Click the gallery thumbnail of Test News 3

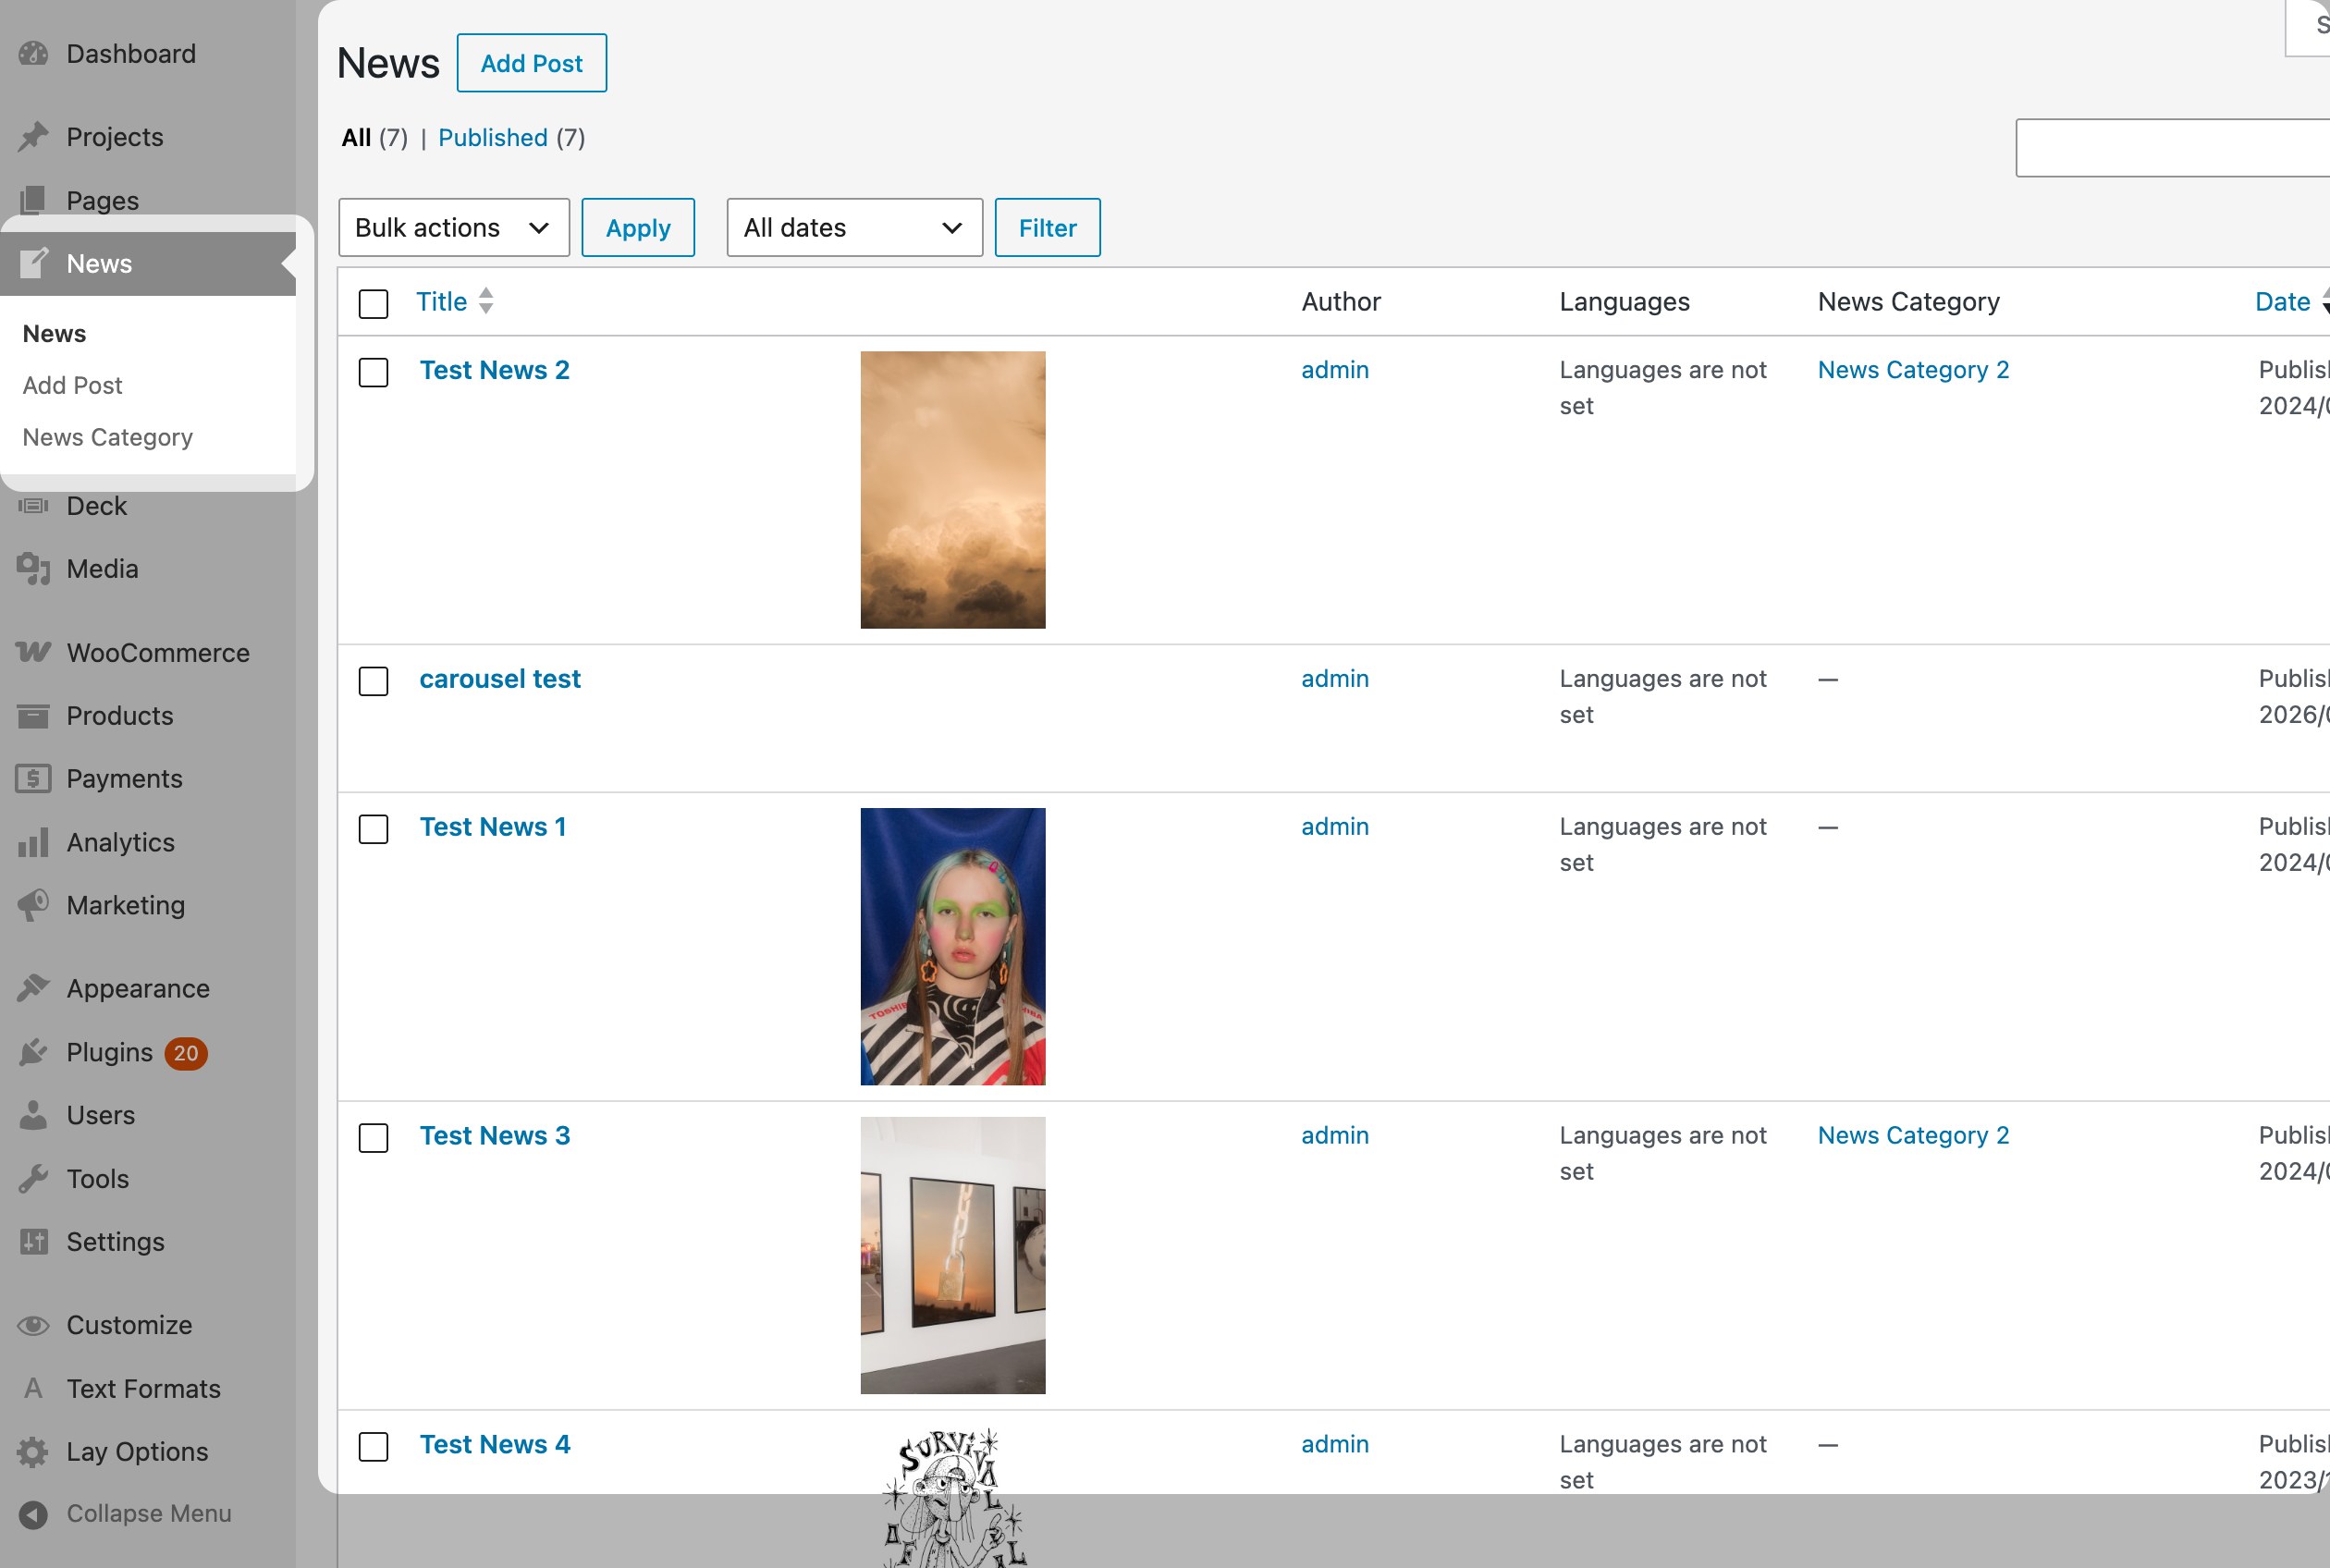[953, 1256]
